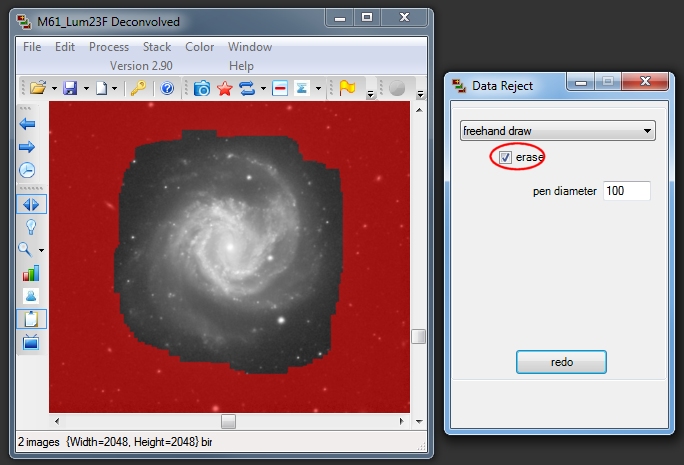Click the horizontal scrollbar thumb
This screenshot has height=465, width=684.
(x=228, y=421)
